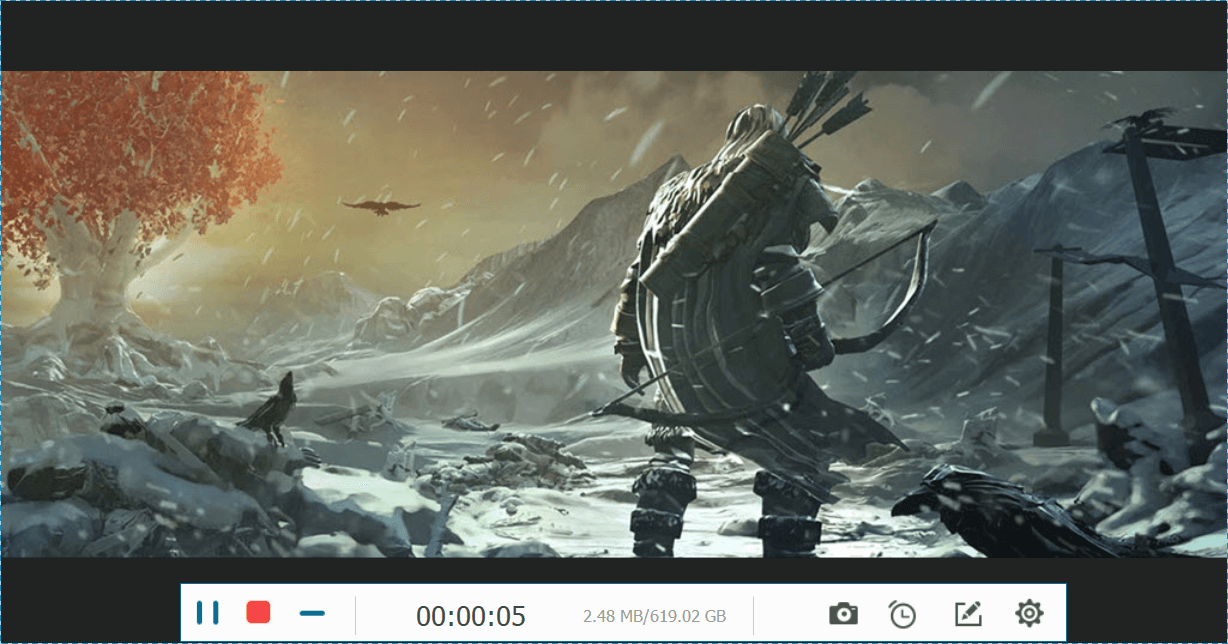This screenshot has width=1228, height=644.
Task: Open the annotation edit pencil tool
Action: (x=967, y=613)
